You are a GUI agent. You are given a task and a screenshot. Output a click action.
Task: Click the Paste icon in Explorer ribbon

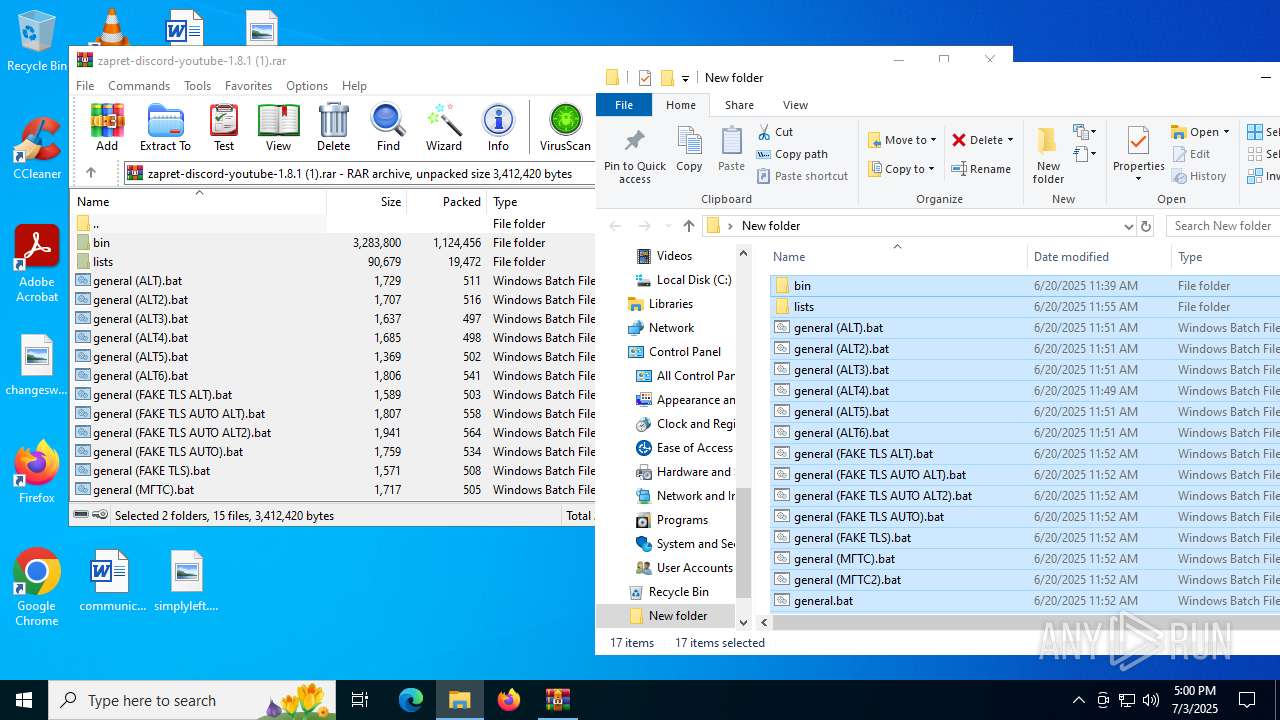(731, 149)
